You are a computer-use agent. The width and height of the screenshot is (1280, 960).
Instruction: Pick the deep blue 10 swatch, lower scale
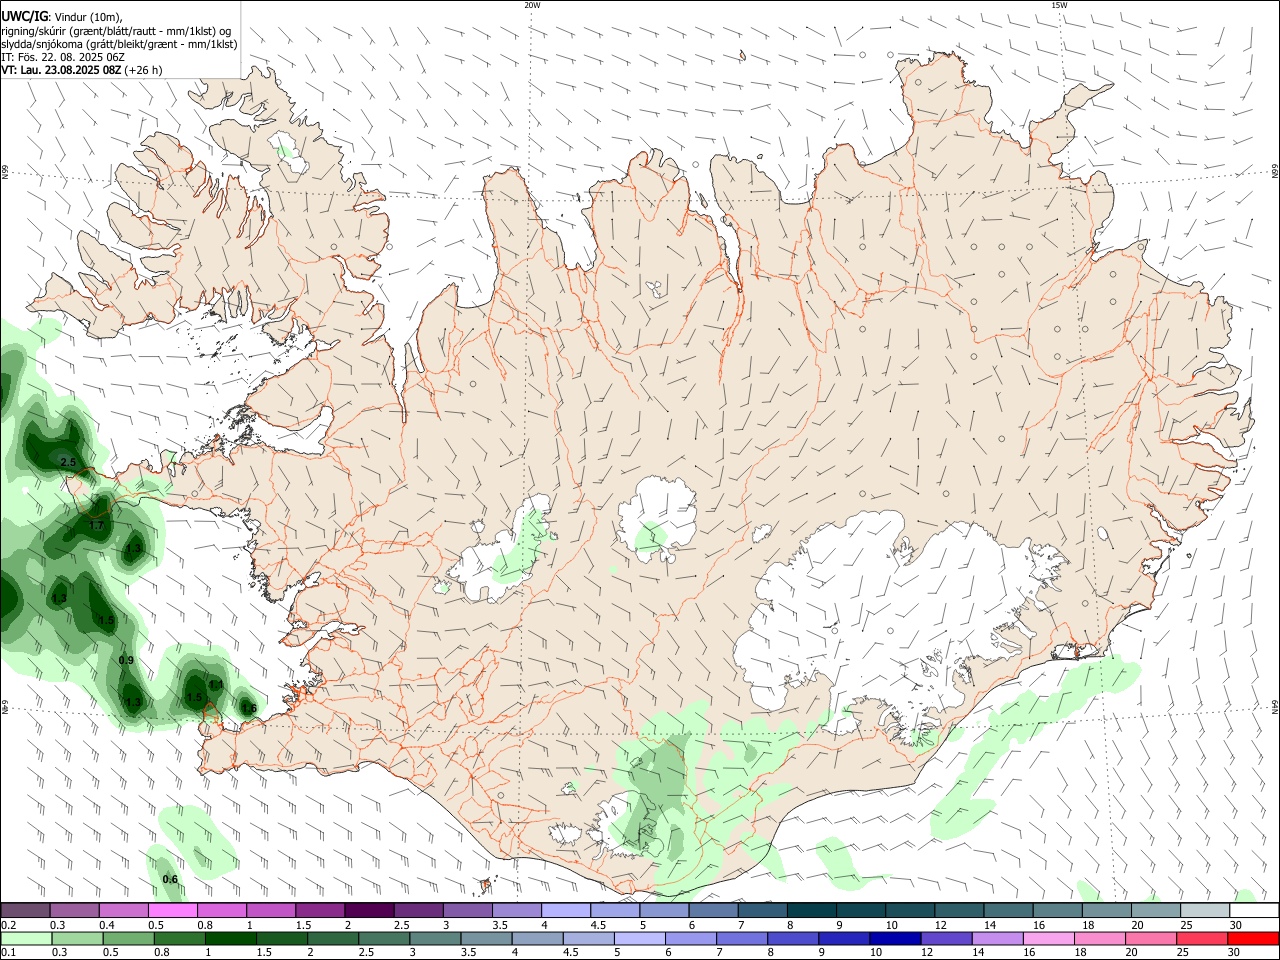(895, 939)
